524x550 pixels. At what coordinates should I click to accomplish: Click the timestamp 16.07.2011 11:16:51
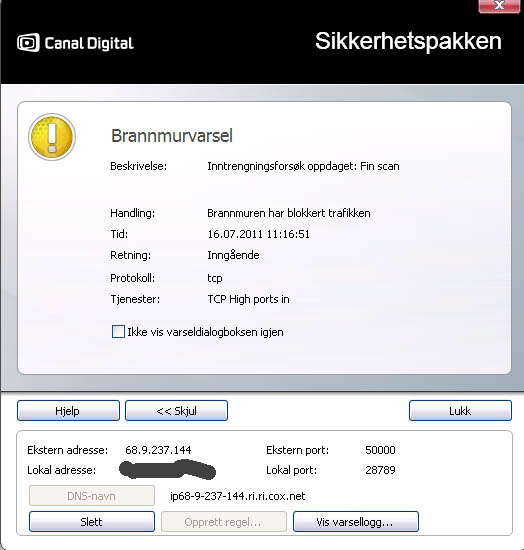pos(258,234)
